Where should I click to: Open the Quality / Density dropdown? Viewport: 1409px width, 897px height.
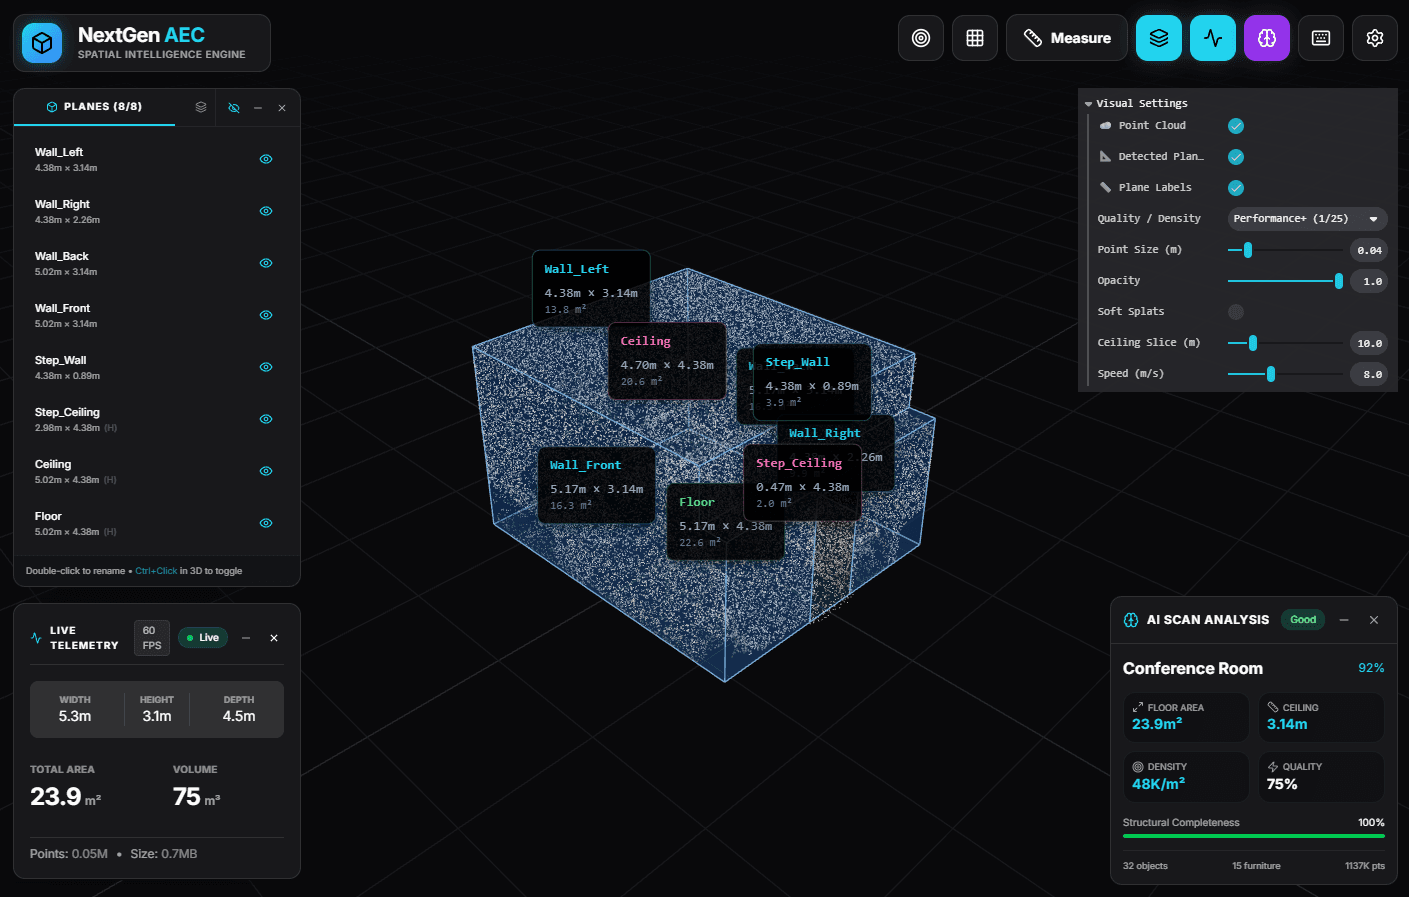tap(1306, 219)
